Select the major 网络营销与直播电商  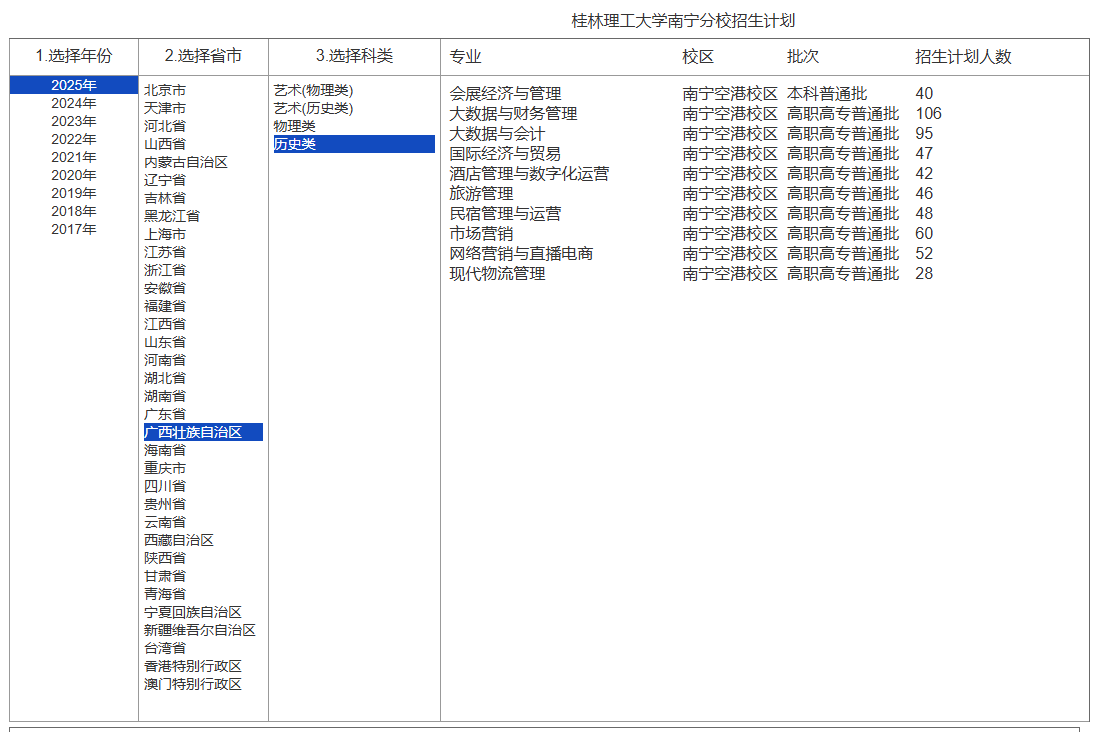(x=521, y=254)
